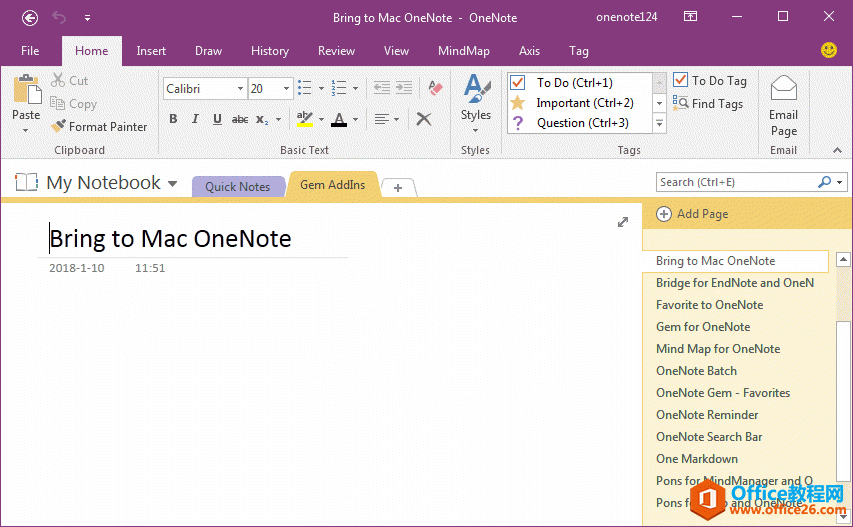The height and width of the screenshot is (527, 853).
Task: Click Find Tags button
Action: [x=708, y=103]
